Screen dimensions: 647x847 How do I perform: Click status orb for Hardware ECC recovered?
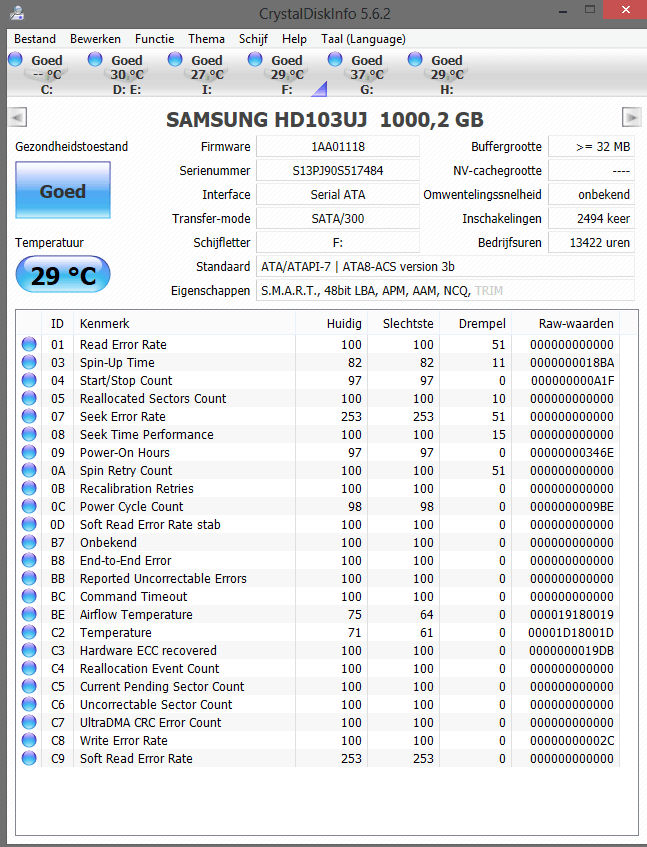point(29,650)
